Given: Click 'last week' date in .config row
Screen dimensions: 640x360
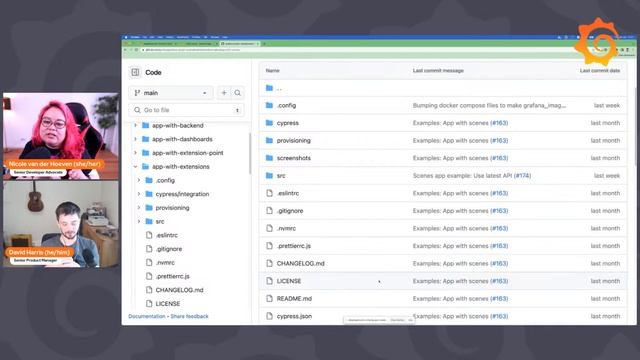Looking at the screenshot, I should point(607,105).
